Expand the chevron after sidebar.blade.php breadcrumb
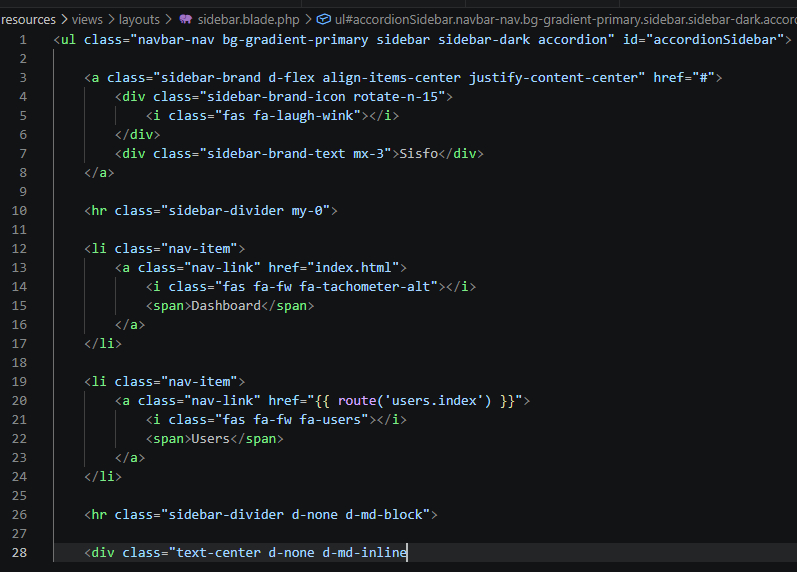Viewport: 797px width, 572px height. click(x=308, y=20)
